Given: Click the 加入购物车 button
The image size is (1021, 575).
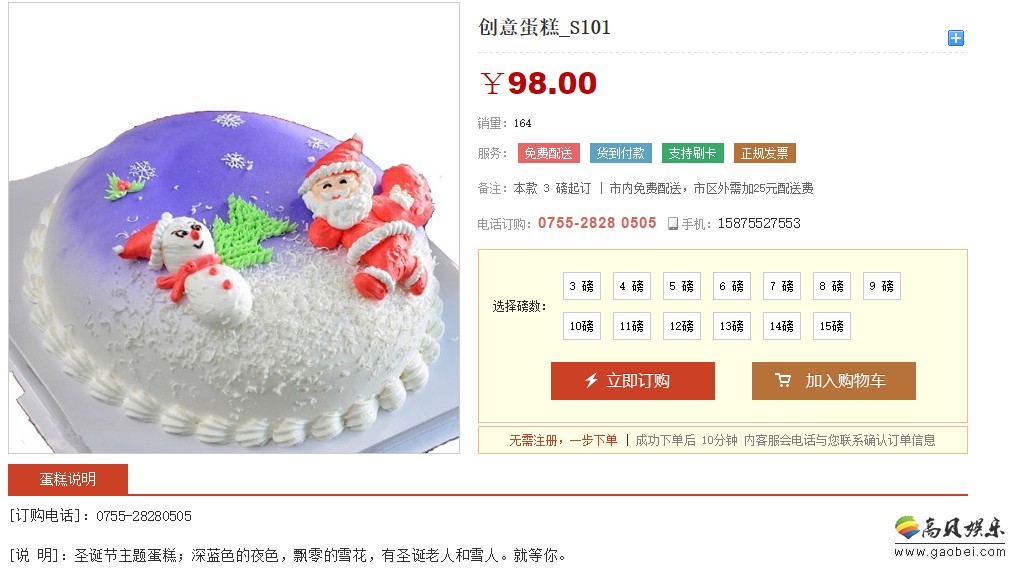Looking at the screenshot, I should click(833, 381).
